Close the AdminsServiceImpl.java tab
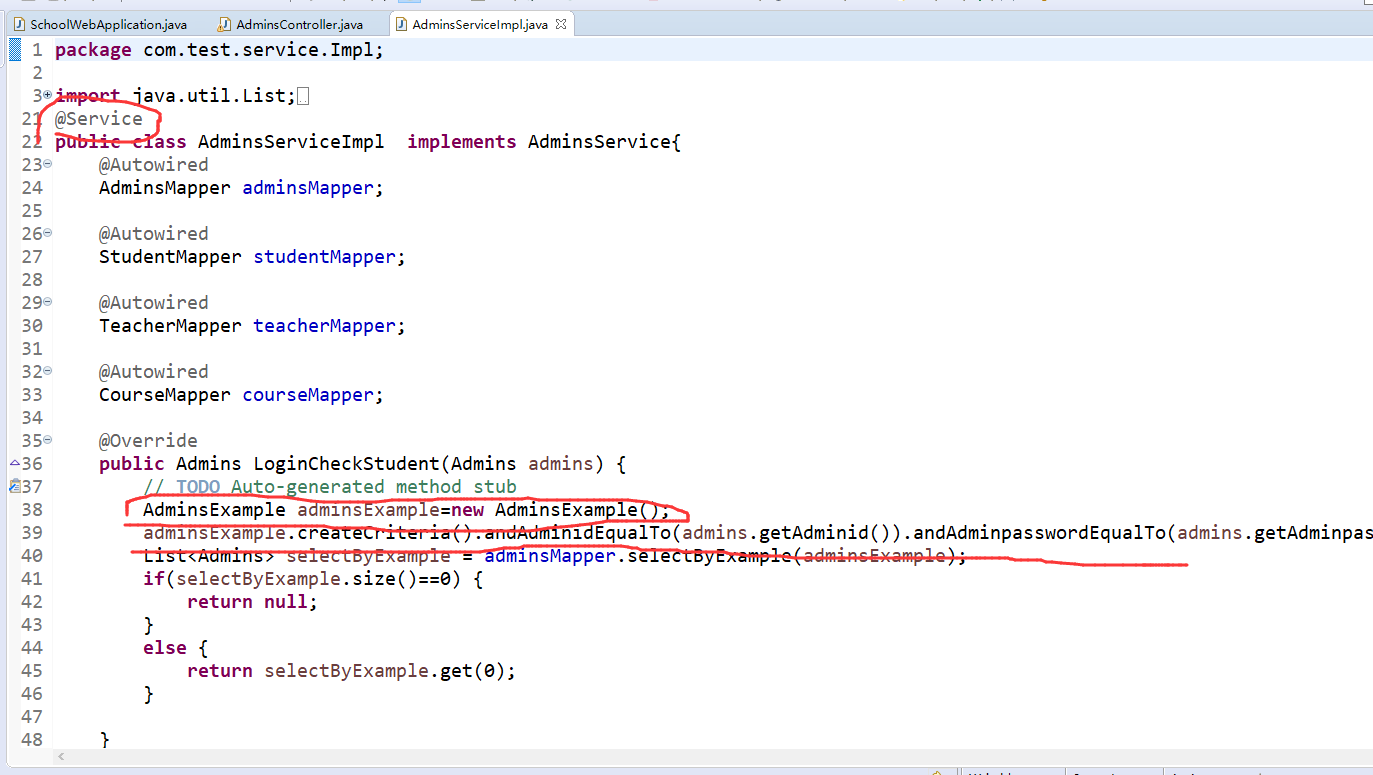1373x775 pixels. (x=562, y=24)
